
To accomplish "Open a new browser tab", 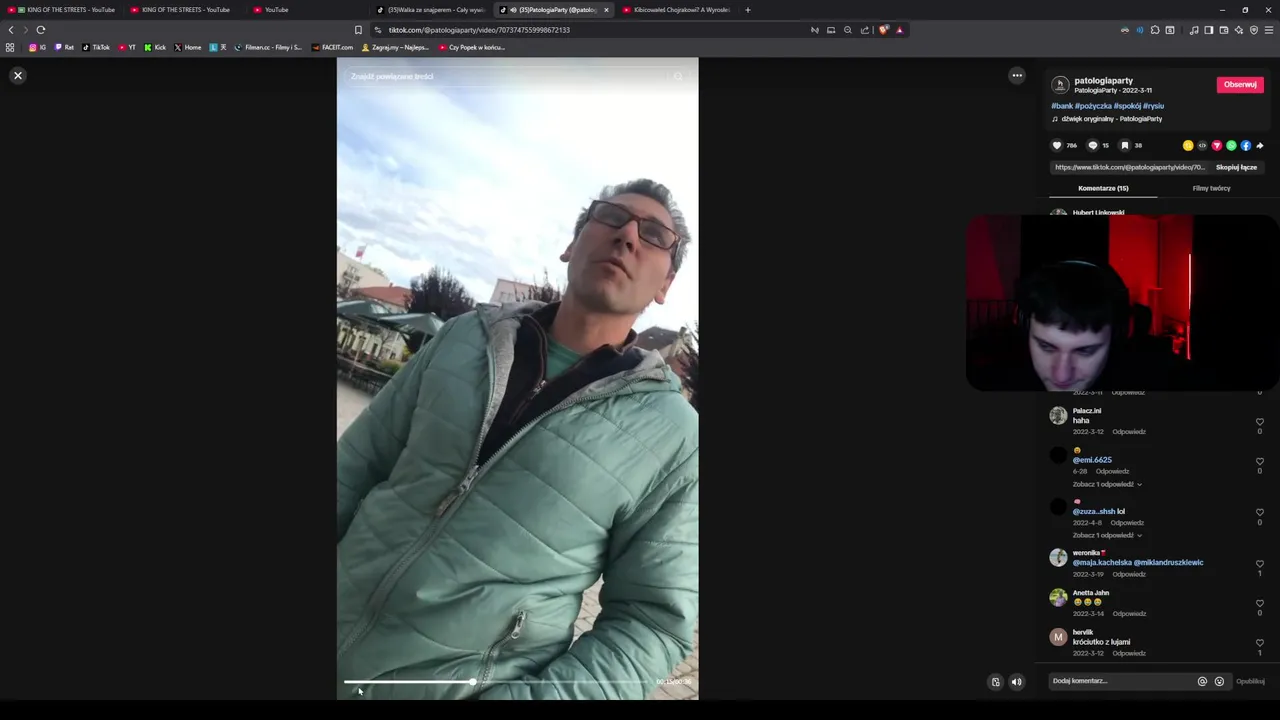I will (x=747, y=10).
